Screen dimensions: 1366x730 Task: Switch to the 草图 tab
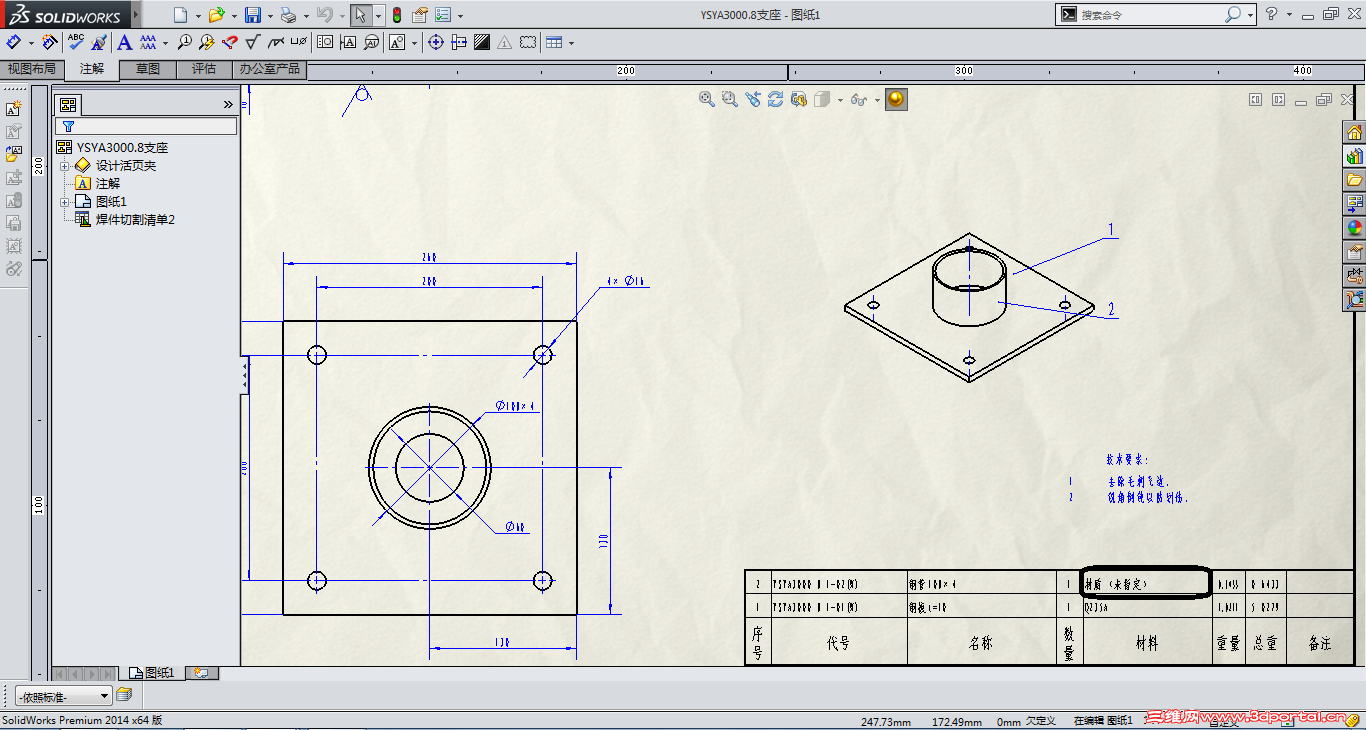pyautogui.click(x=148, y=69)
